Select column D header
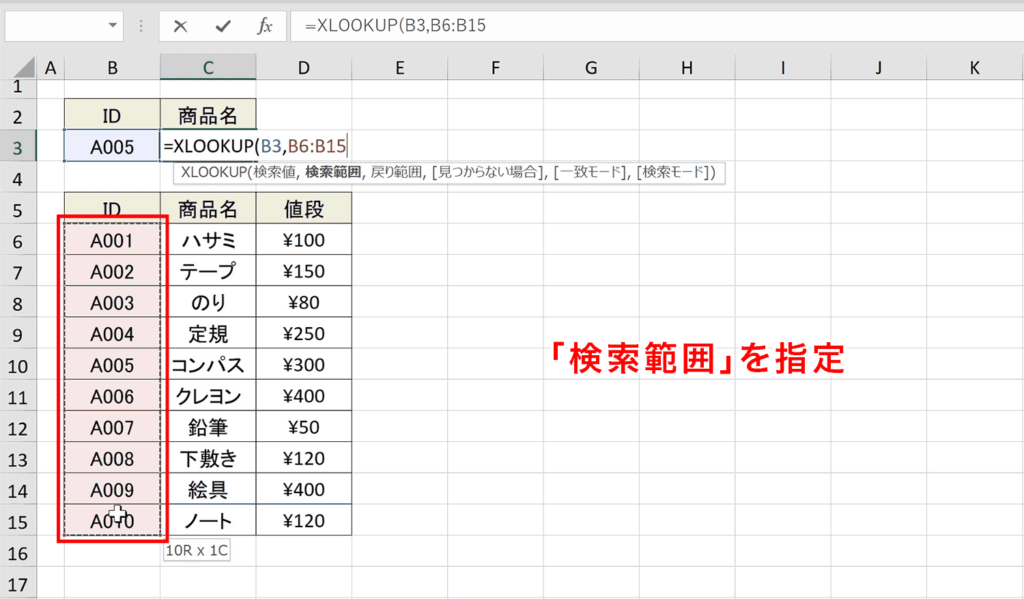Screen dimensions: 1024x599 click(x=303, y=68)
